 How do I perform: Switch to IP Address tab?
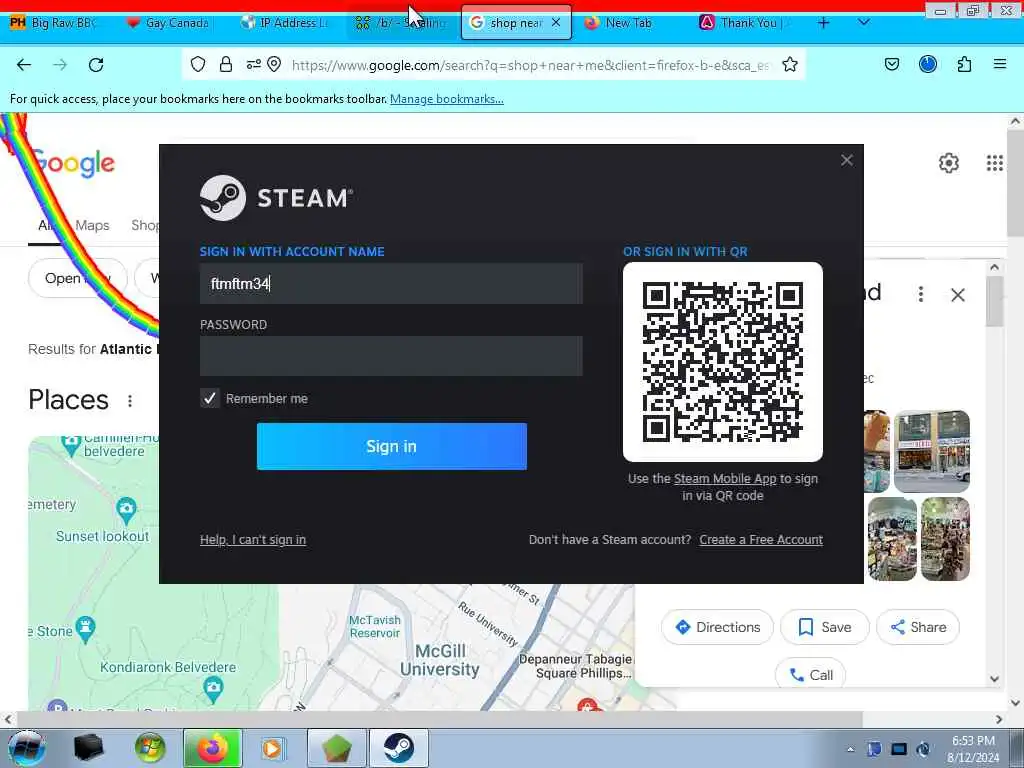coord(284,23)
